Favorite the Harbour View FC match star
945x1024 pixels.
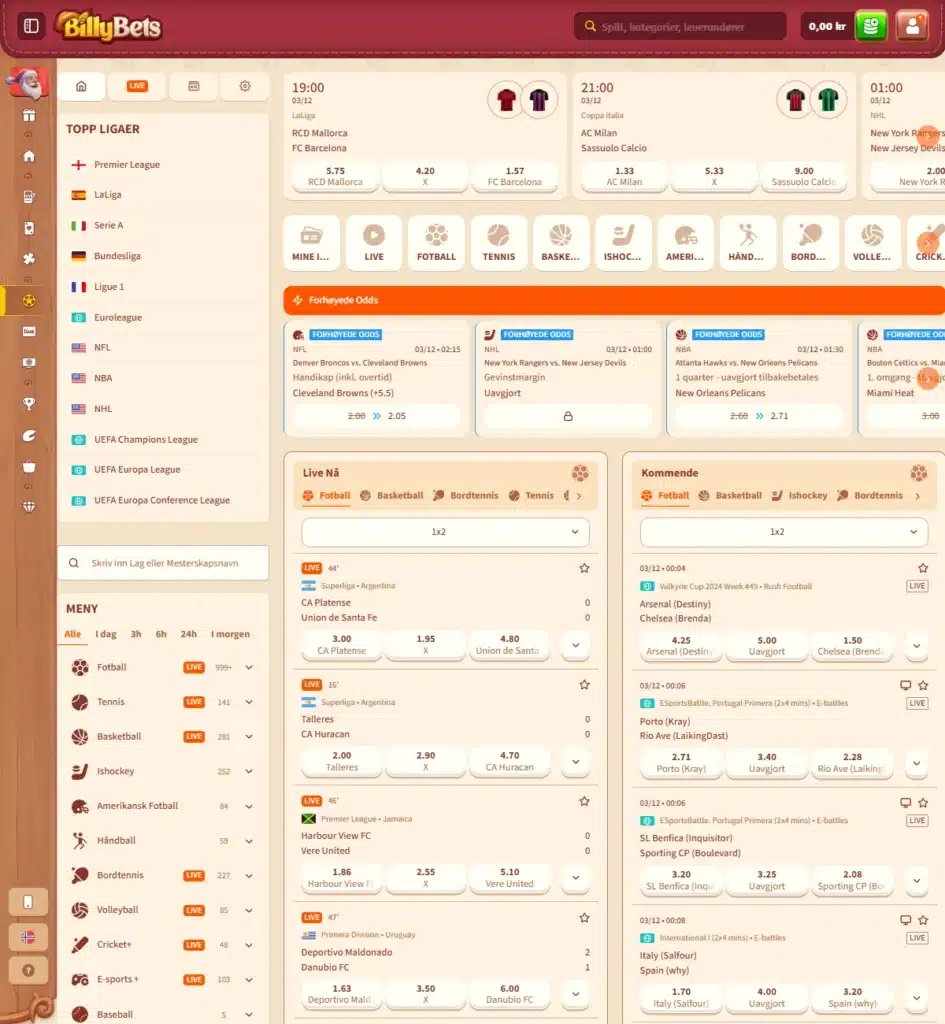point(585,801)
